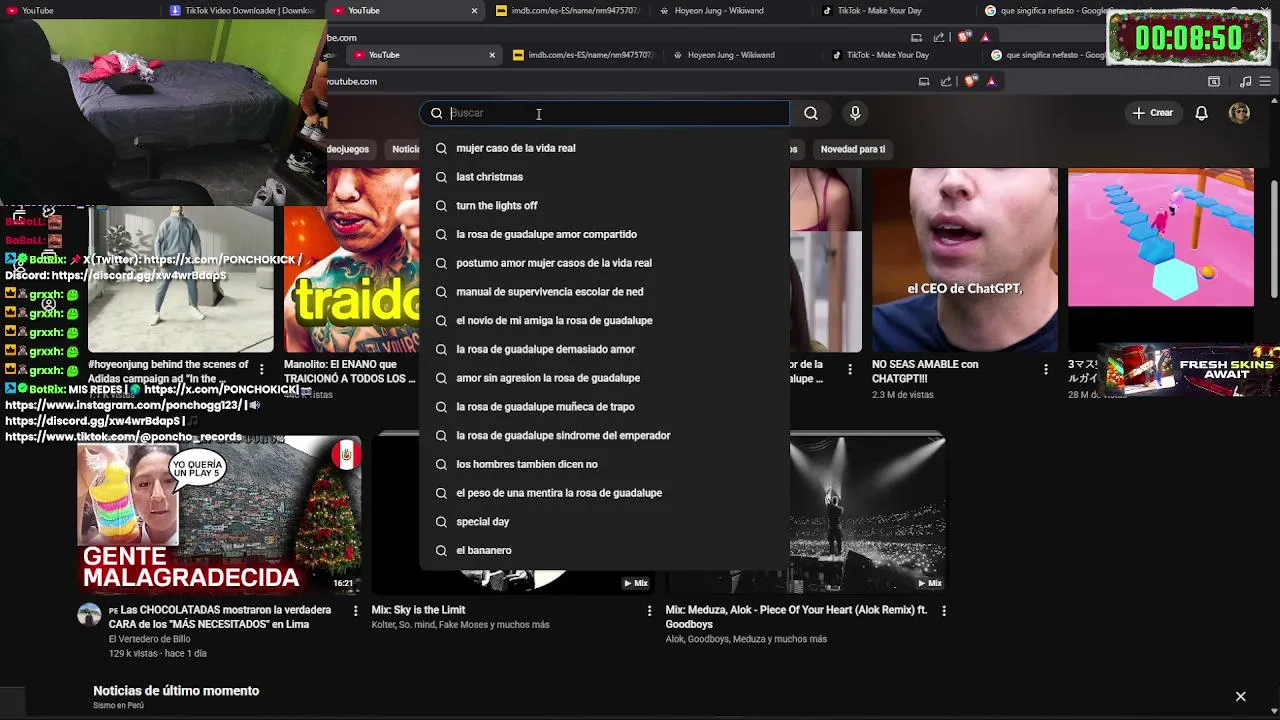Focus the Buscar search field
Viewport: 1280px width, 720px height.
(x=604, y=113)
